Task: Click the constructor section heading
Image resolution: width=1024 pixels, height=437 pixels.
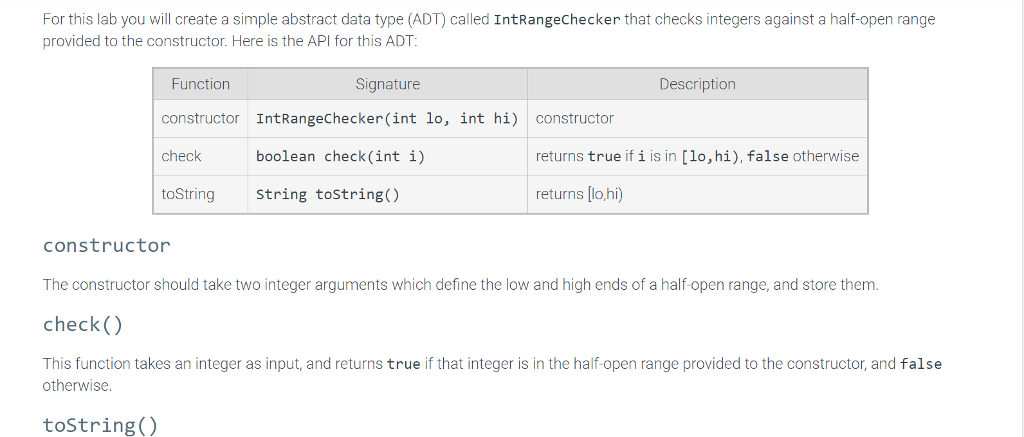Action: (x=106, y=246)
